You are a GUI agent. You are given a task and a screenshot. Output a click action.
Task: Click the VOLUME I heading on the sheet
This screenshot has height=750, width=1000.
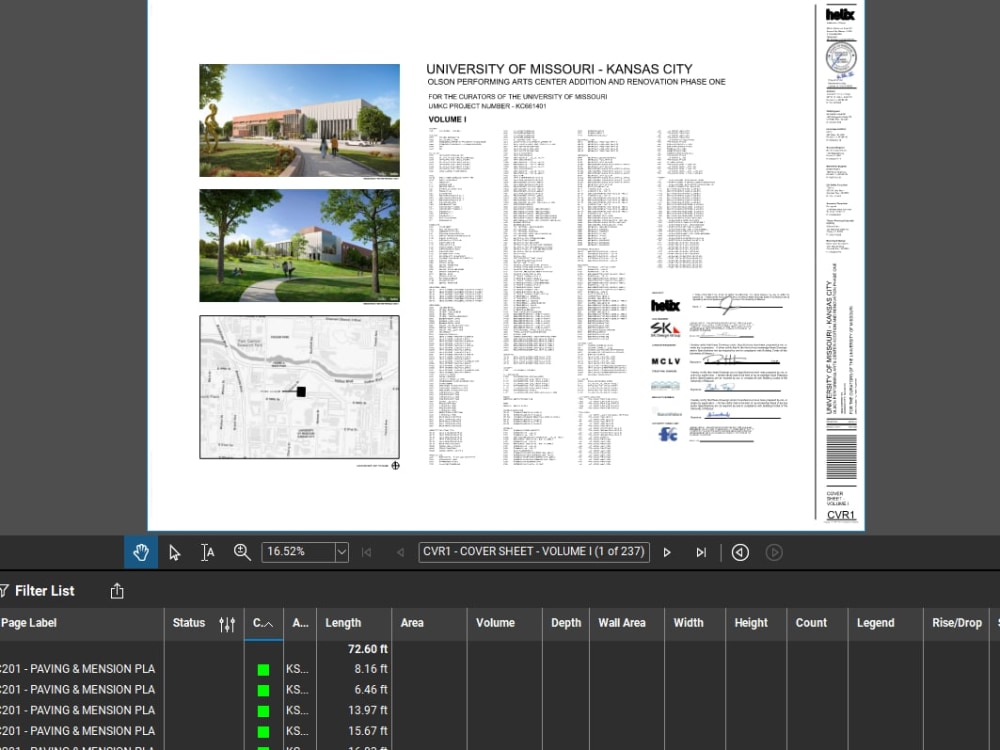coord(447,119)
